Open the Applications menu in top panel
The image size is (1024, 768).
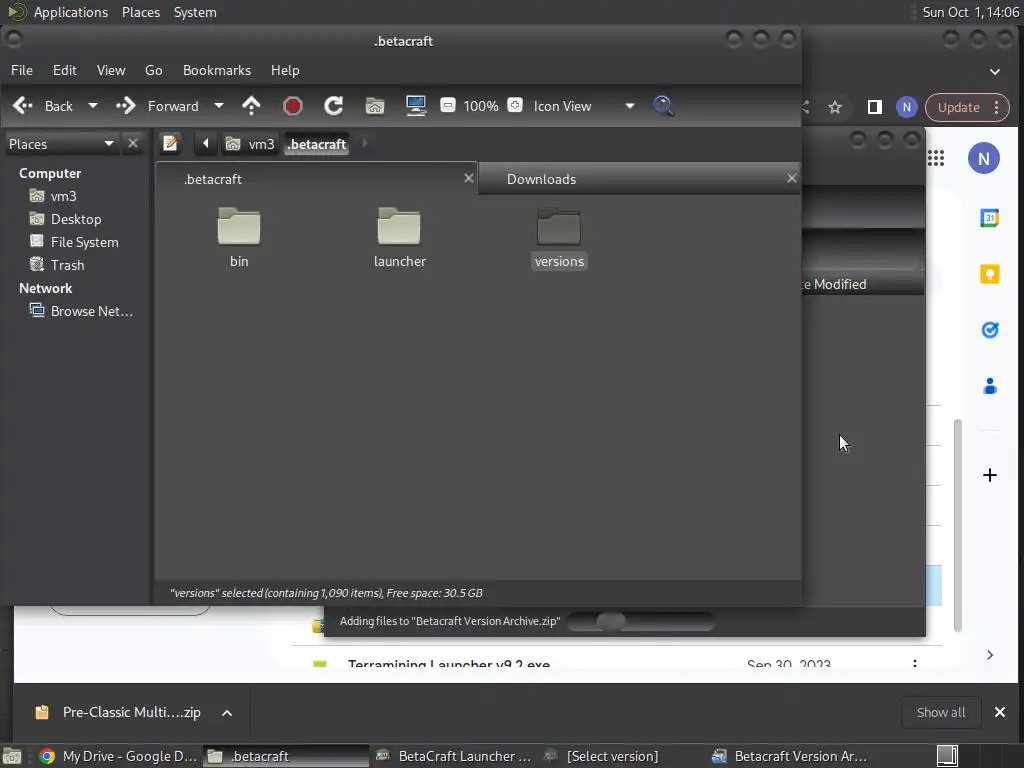point(71,12)
